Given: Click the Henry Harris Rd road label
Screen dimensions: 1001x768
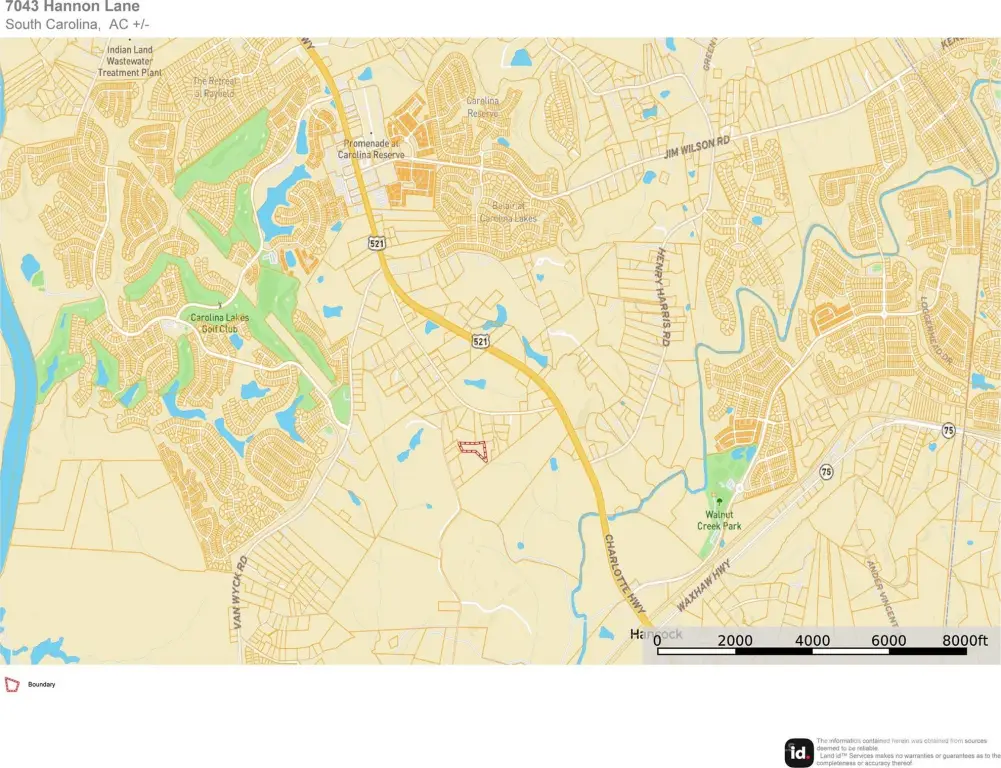Looking at the screenshot, I should point(661,298).
